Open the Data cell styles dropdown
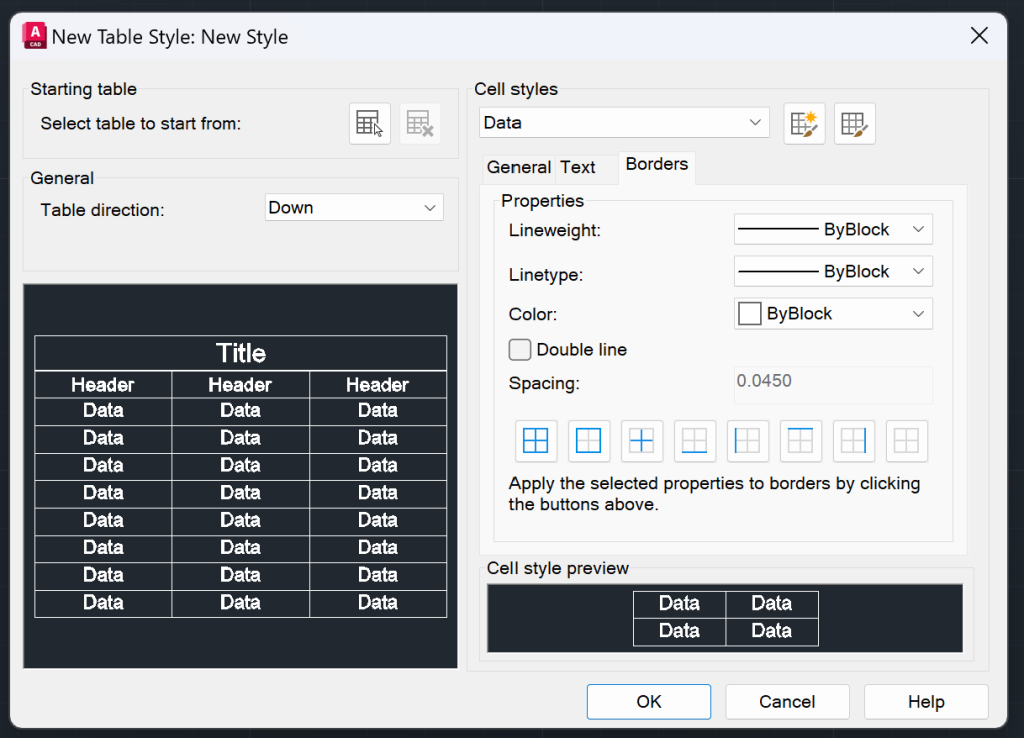This screenshot has width=1024, height=738. [x=624, y=123]
